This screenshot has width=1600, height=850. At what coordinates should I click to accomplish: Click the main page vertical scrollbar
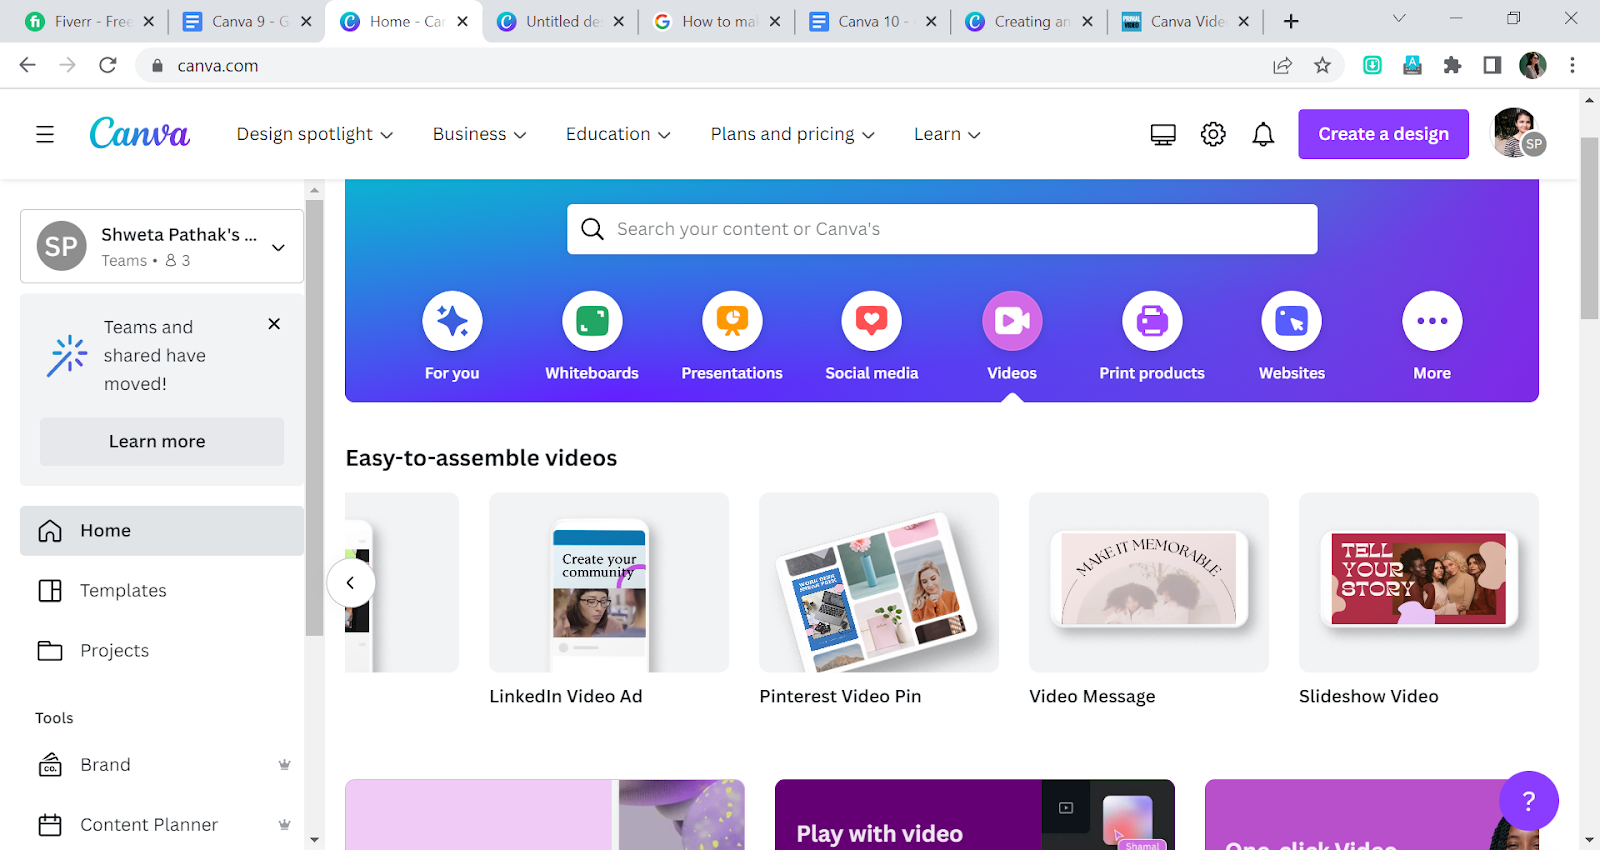click(x=1590, y=228)
